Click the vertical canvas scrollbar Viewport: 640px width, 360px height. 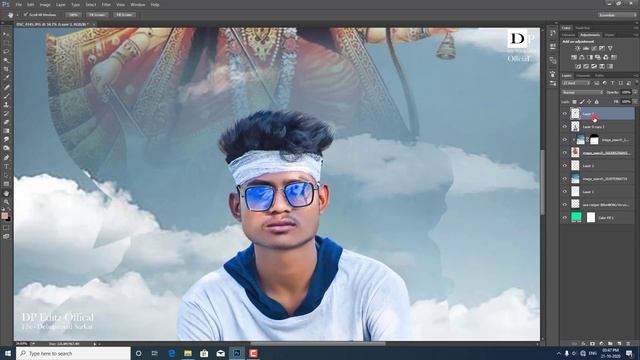[x=542, y=182]
